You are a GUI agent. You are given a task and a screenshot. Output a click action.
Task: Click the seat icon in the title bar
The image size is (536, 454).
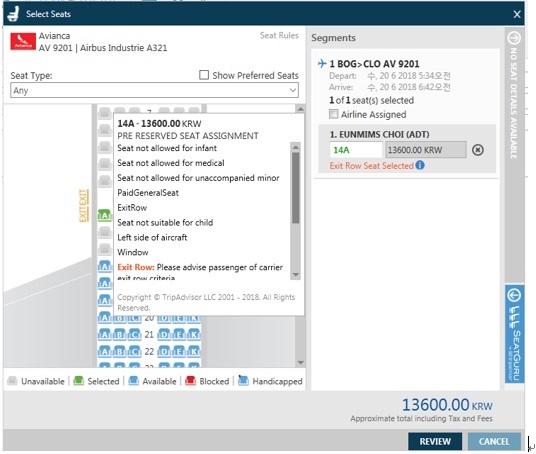click(x=13, y=14)
